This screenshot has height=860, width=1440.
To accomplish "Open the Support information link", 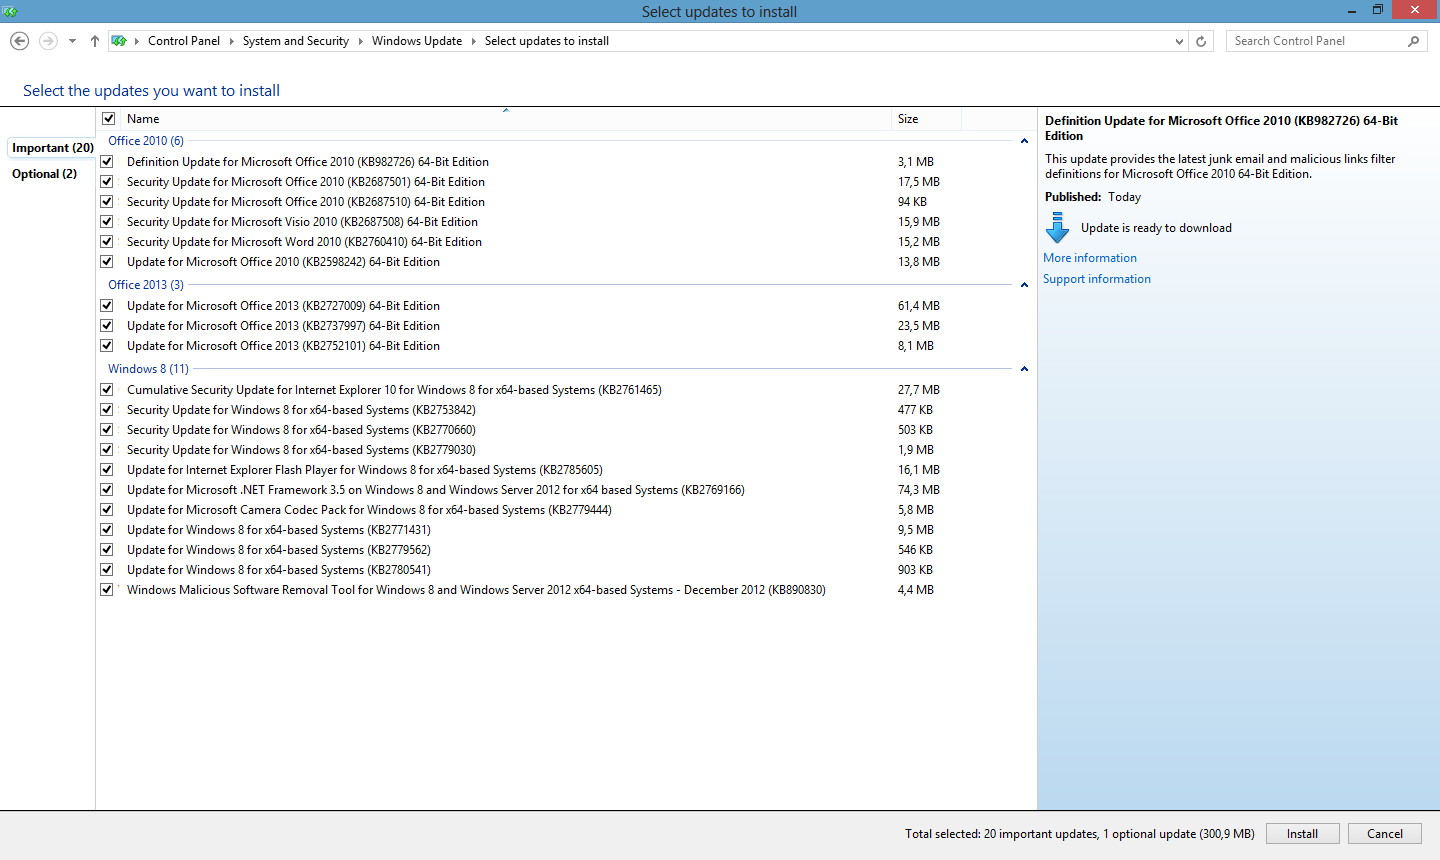I will coord(1097,279).
